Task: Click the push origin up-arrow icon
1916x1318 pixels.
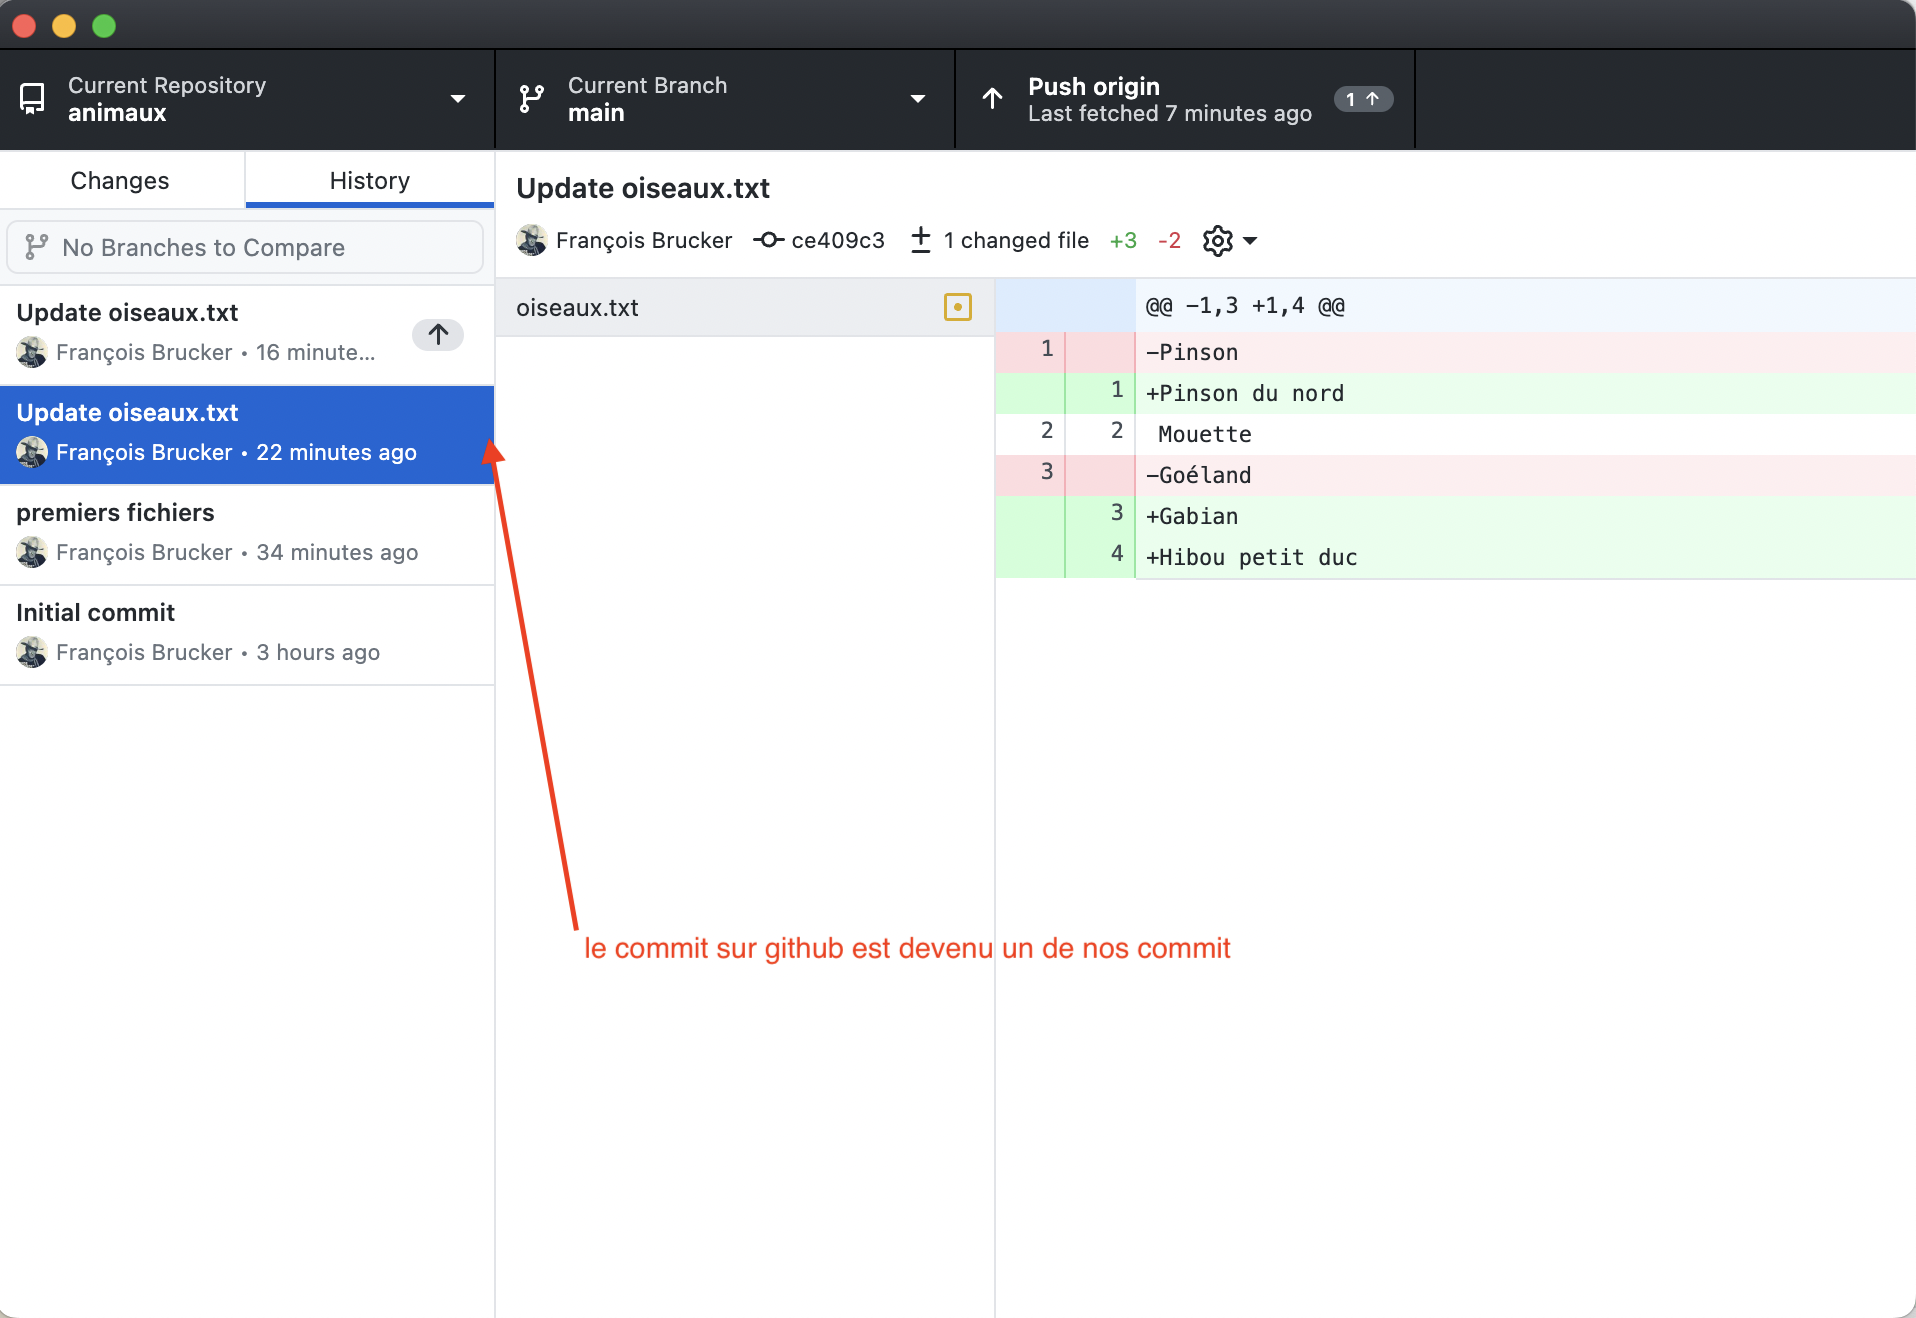Action: tap(992, 99)
